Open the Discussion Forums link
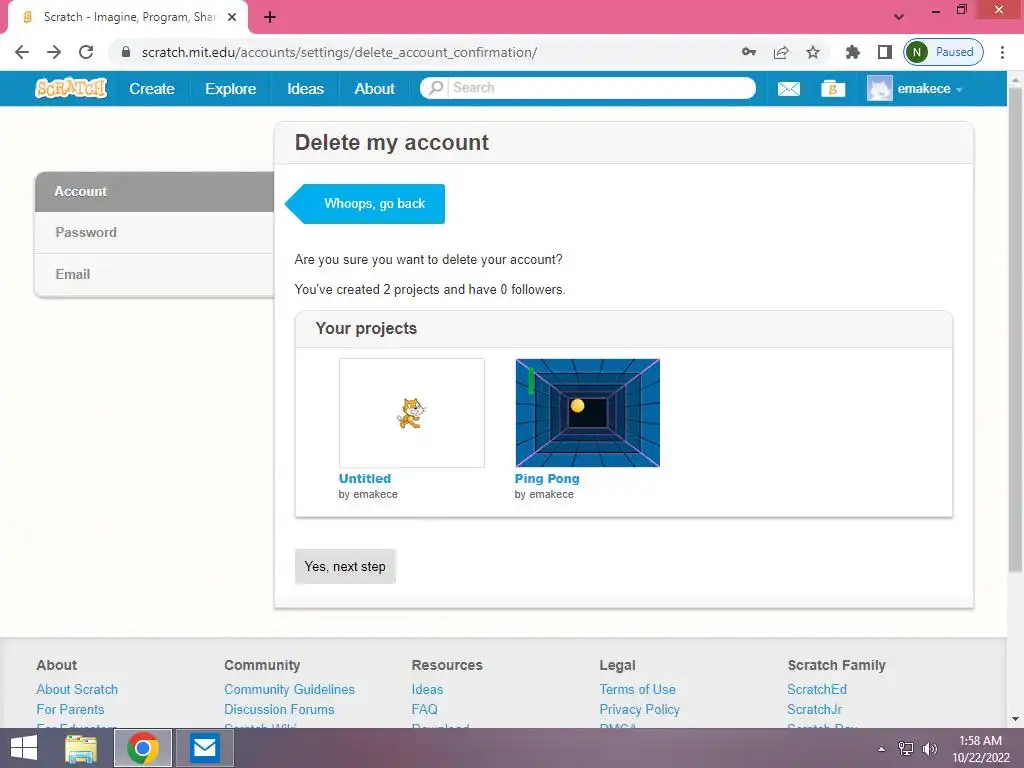1024x768 pixels. (x=279, y=709)
